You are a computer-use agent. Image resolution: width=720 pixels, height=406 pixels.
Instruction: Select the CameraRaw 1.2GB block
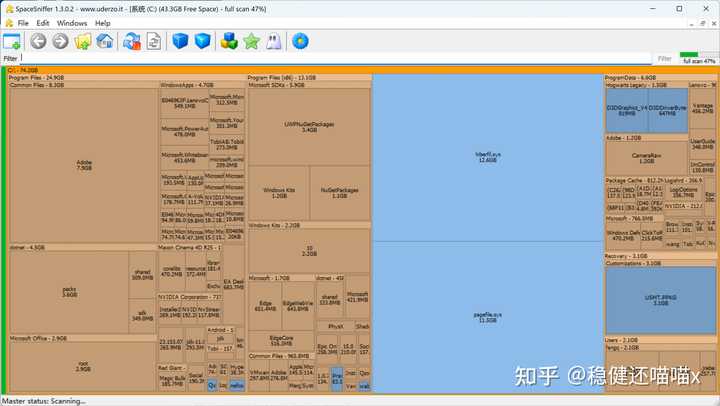coord(647,158)
